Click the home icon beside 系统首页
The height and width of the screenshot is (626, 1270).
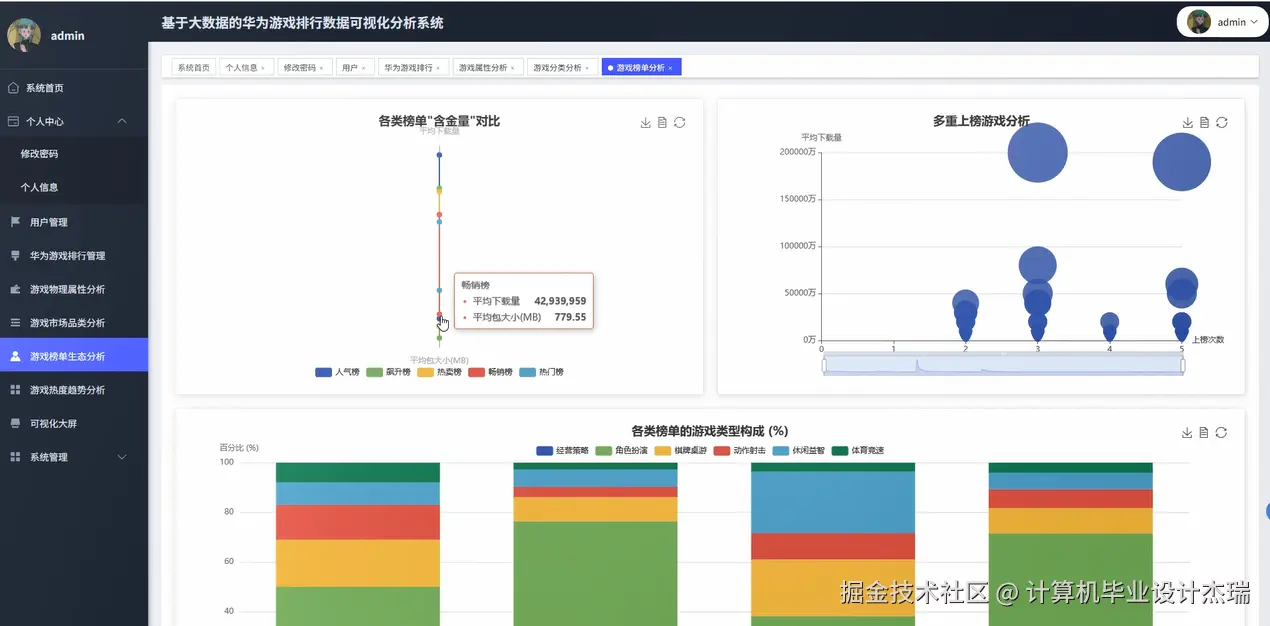point(14,88)
